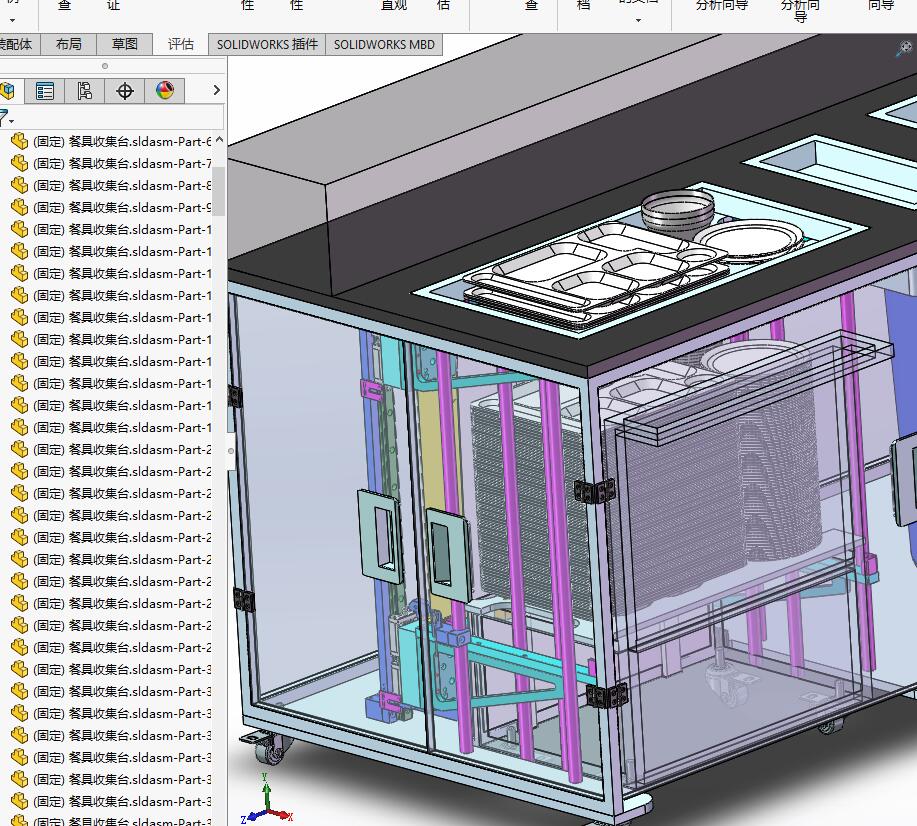Open the FeatureManager design tree tab
This screenshot has width=917, height=826.
(x=8, y=91)
